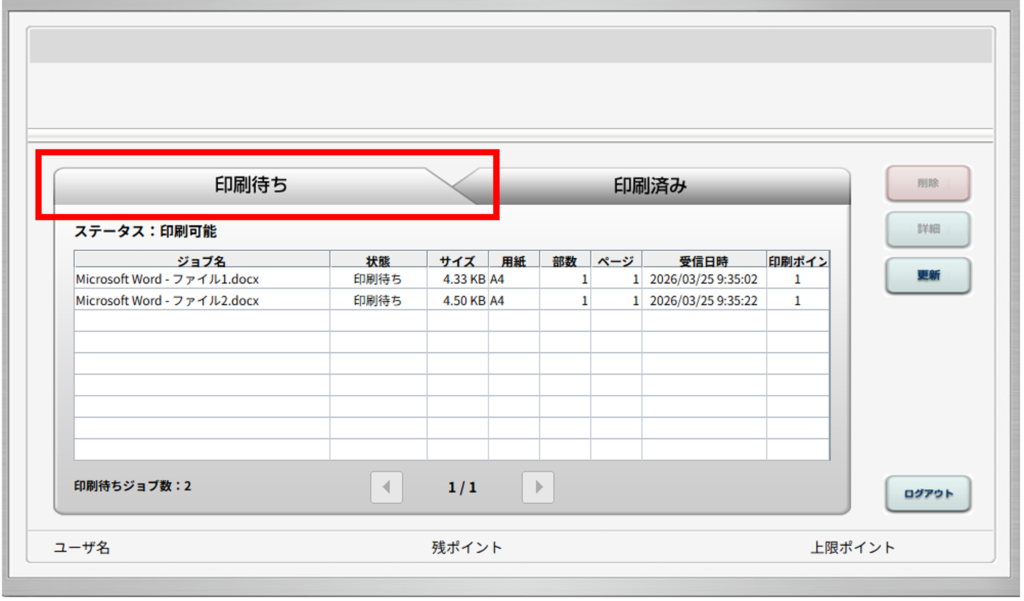Select the ファイル2.docx print job

pyautogui.click(x=168, y=300)
